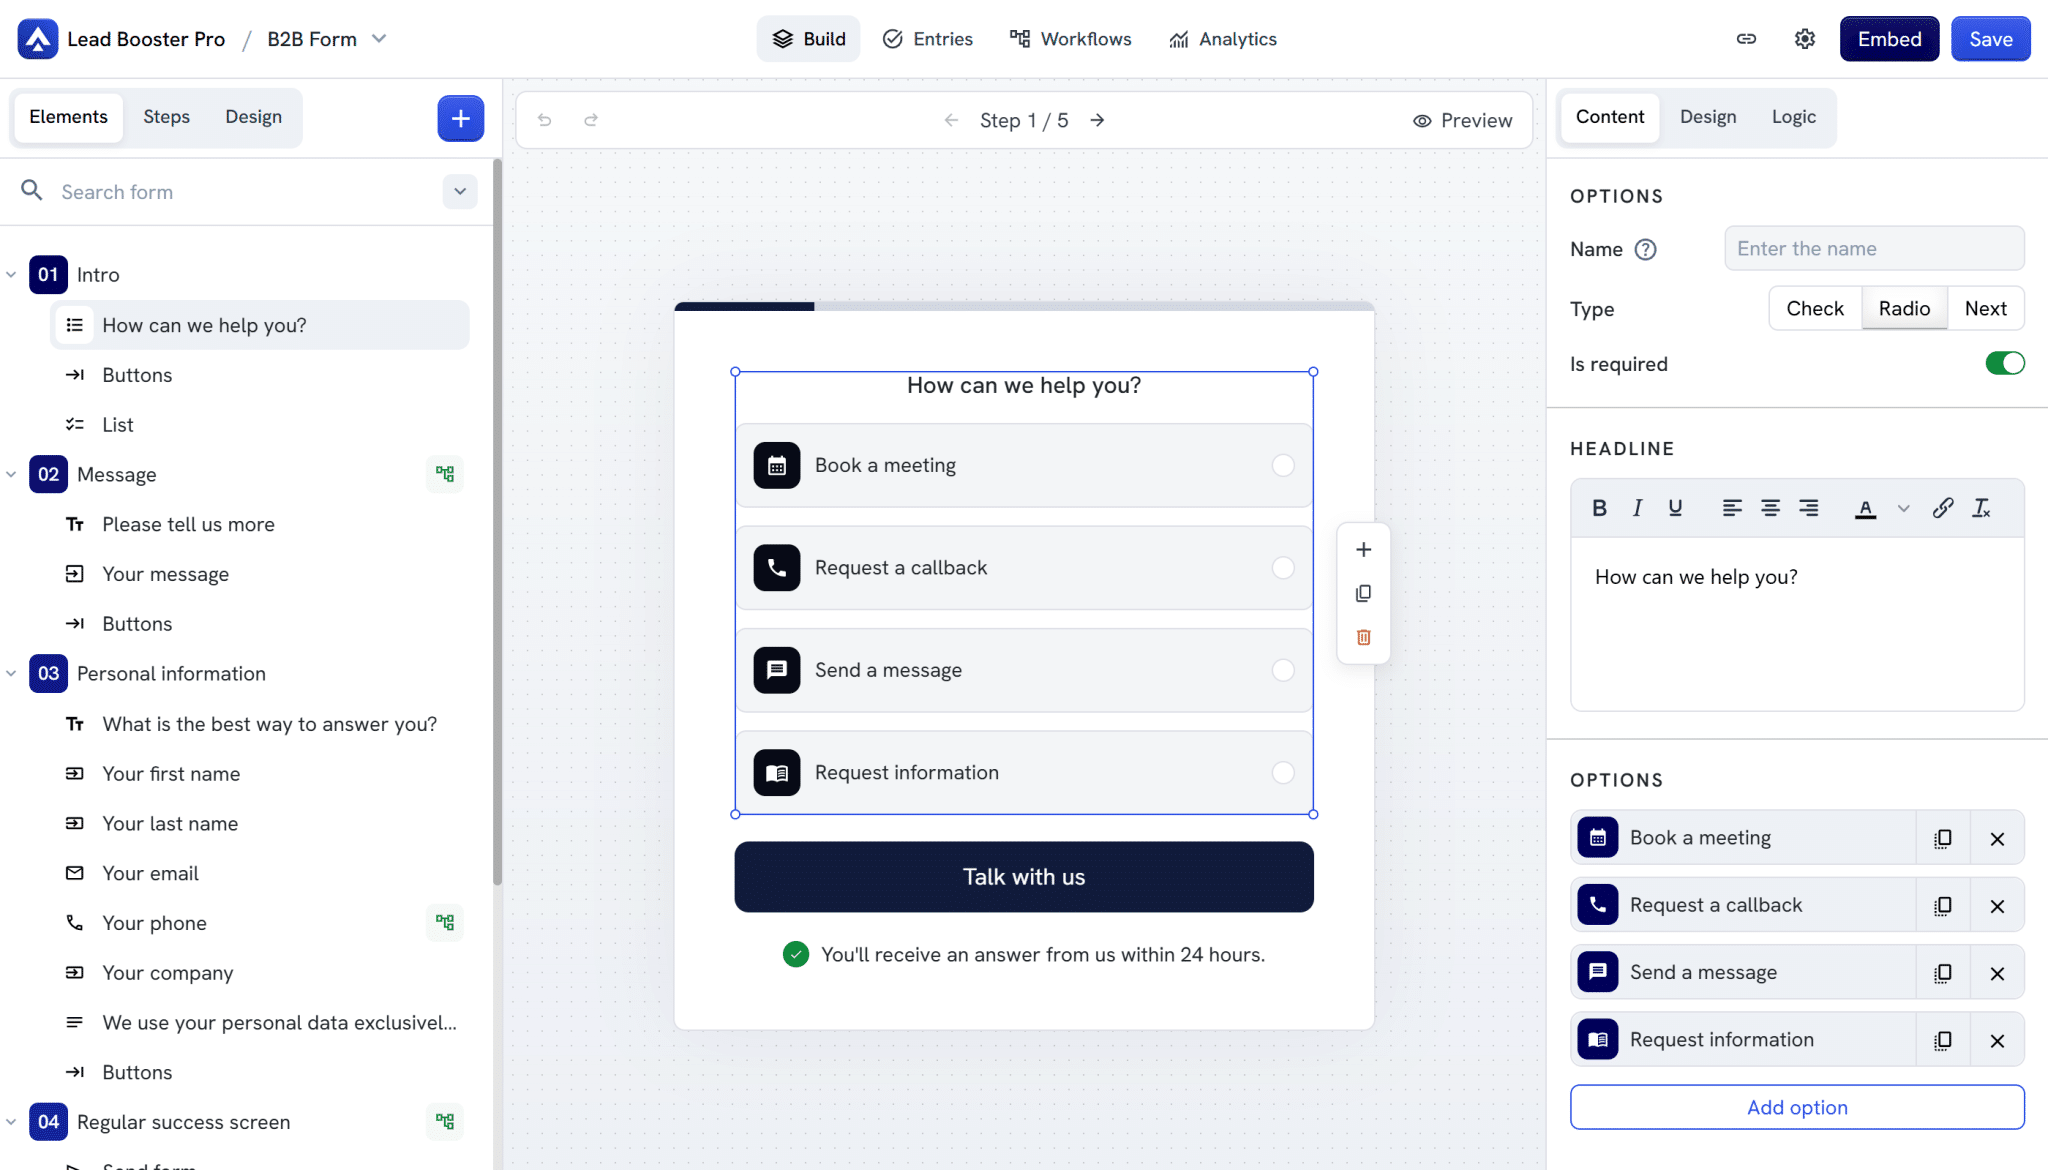2048x1170 pixels.
Task: Open the B2B Form name dropdown
Action: click(x=379, y=39)
